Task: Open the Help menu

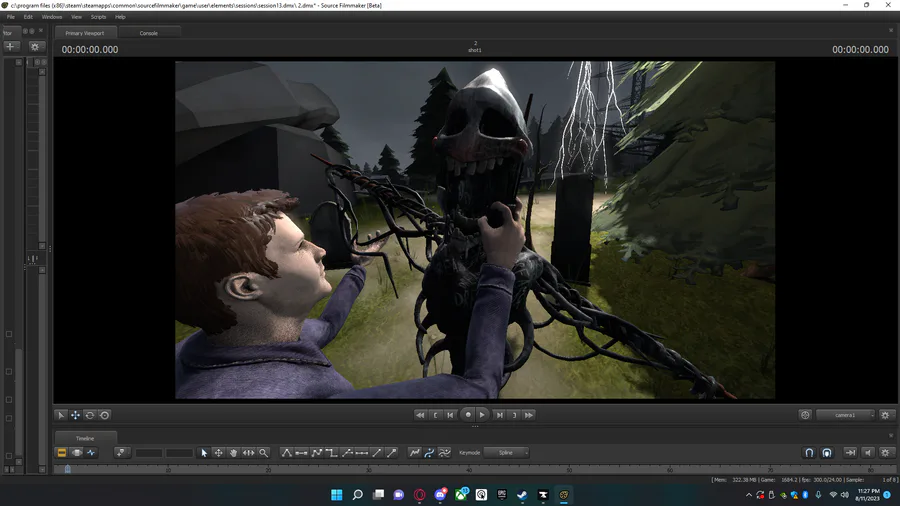Action: (x=120, y=17)
